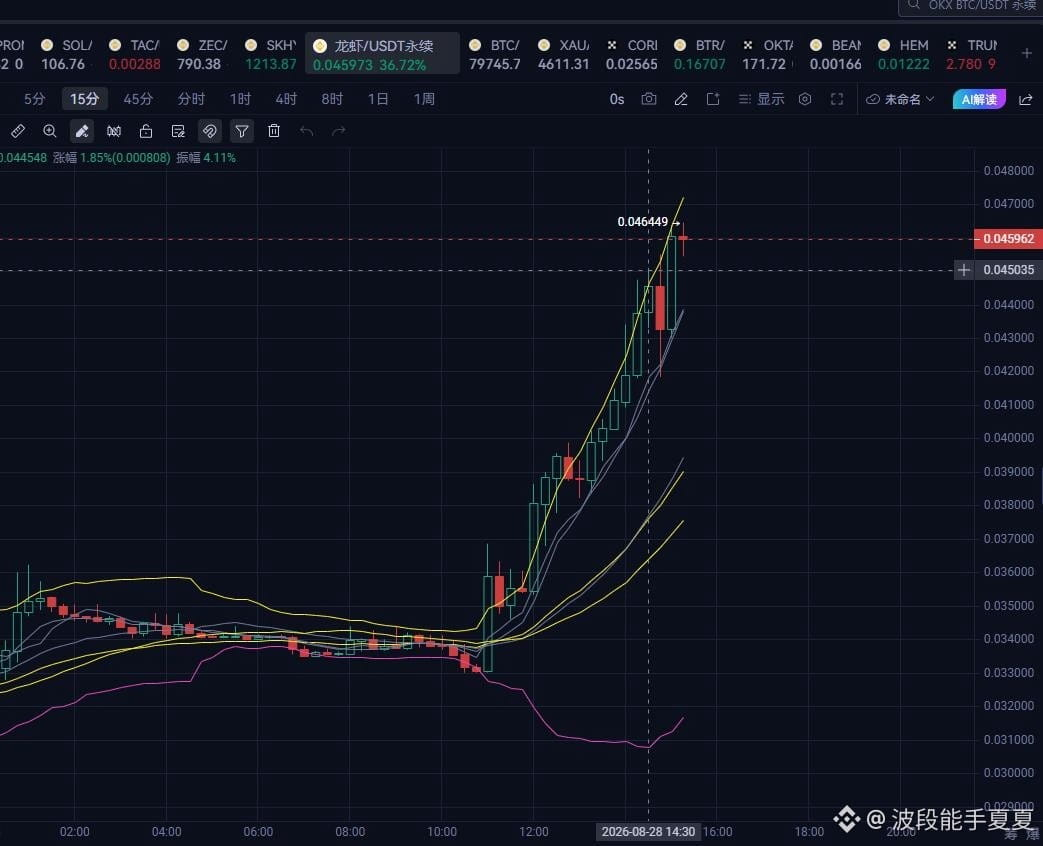The image size is (1043, 846).
Task: Select the 分时 timeframe
Action: click(x=192, y=99)
